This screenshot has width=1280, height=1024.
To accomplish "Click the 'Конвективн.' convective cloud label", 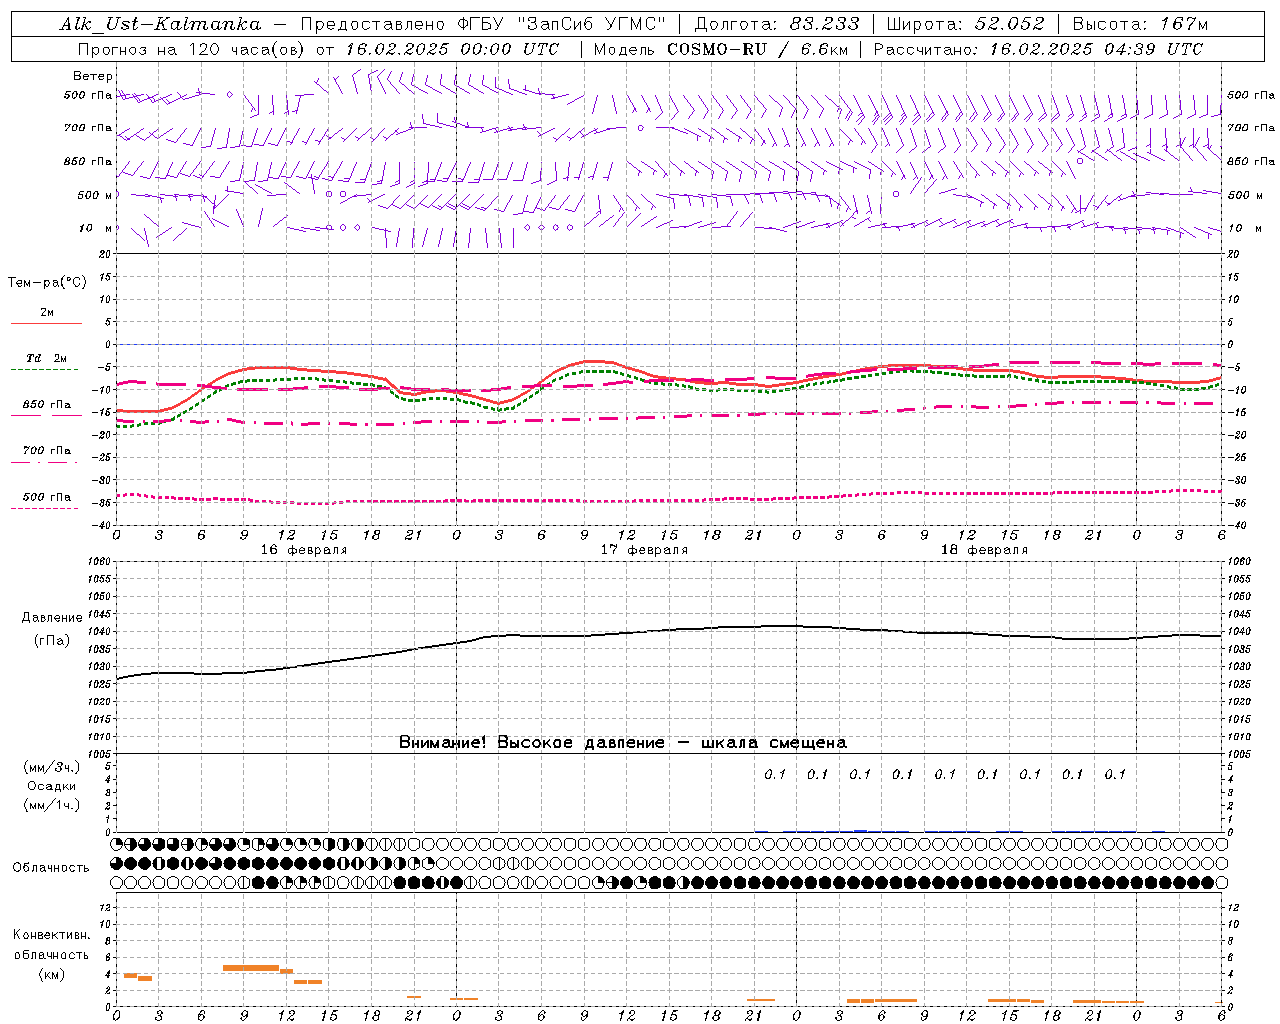I will [x=52, y=935].
